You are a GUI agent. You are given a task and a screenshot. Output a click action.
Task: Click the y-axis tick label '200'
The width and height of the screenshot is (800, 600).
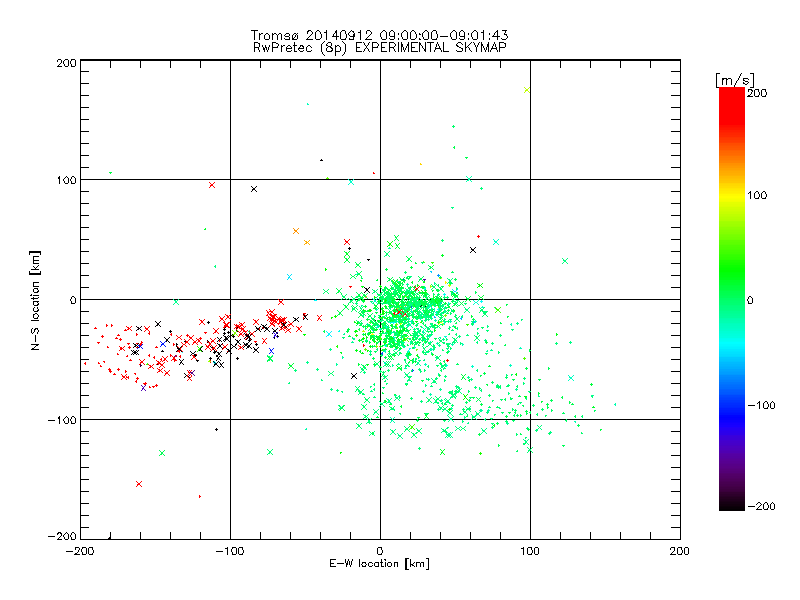pos(66,63)
